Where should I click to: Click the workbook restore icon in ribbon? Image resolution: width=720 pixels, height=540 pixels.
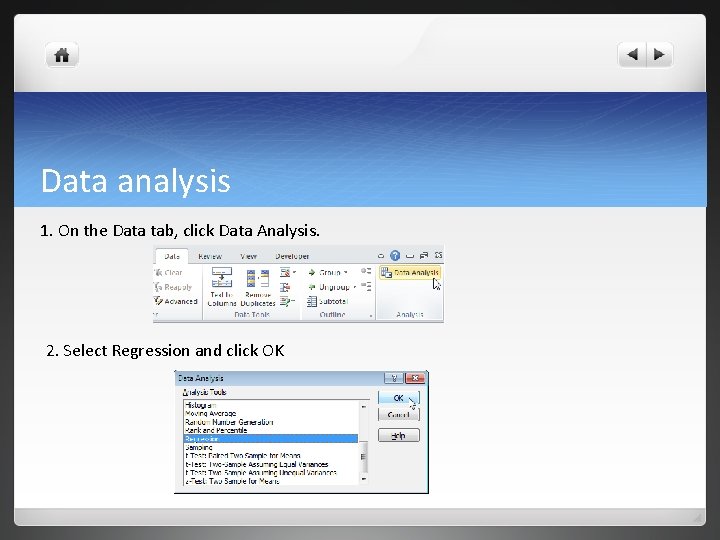coord(424,255)
